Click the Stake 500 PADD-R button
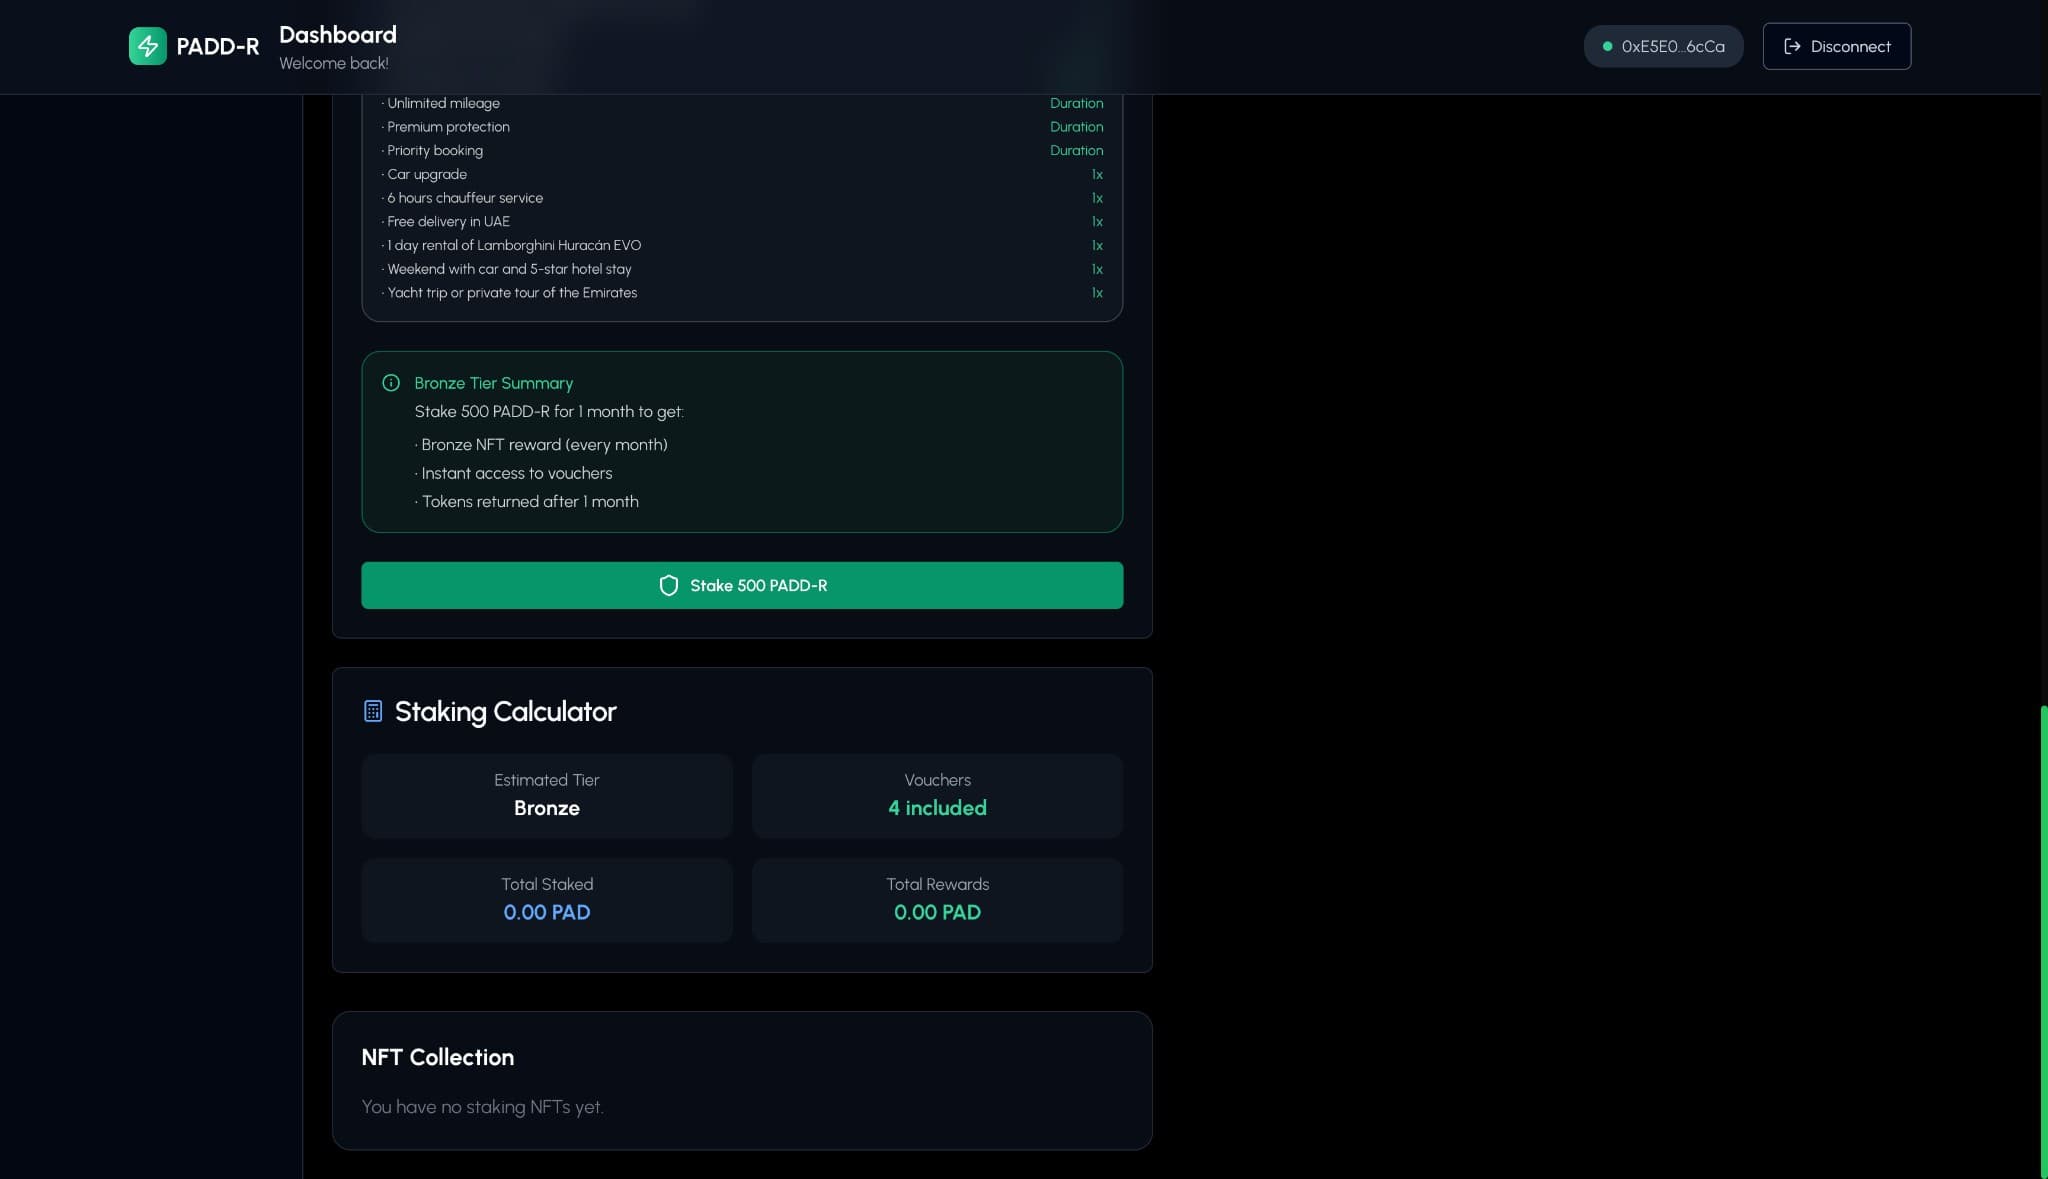 (742, 585)
